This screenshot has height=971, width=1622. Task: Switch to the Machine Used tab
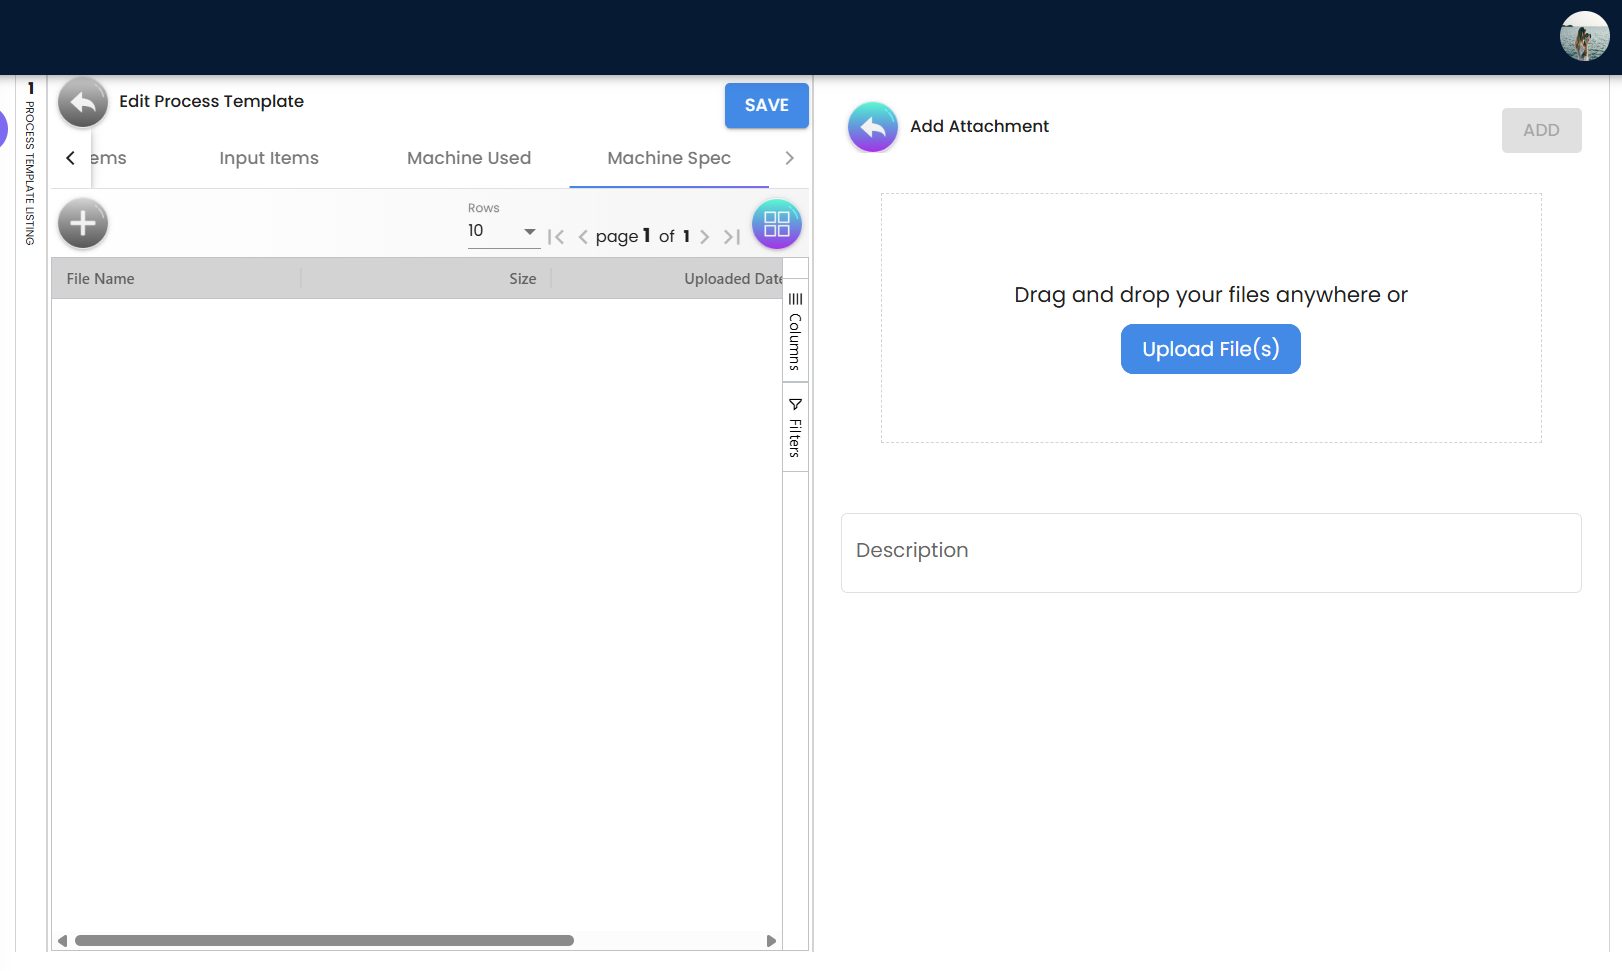point(469,158)
